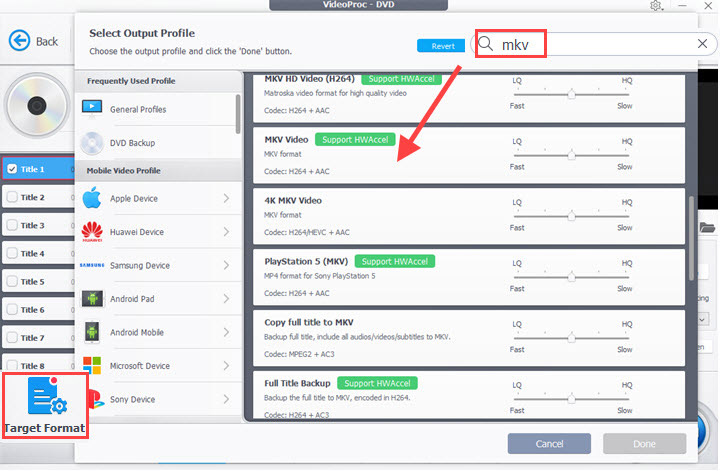720x471 pixels.
Task: Click the Back text label
Action: [47, 41]
